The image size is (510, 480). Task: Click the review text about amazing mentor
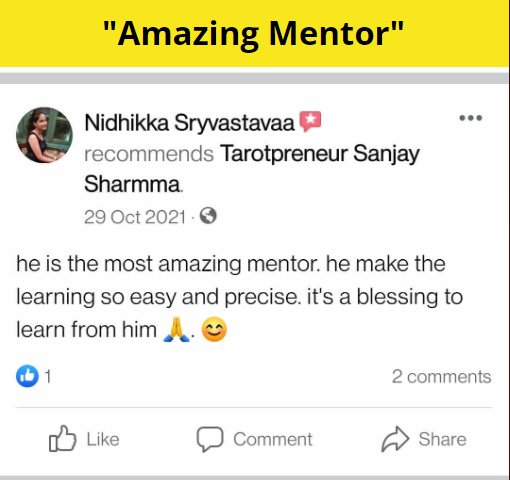click(239, 297)
